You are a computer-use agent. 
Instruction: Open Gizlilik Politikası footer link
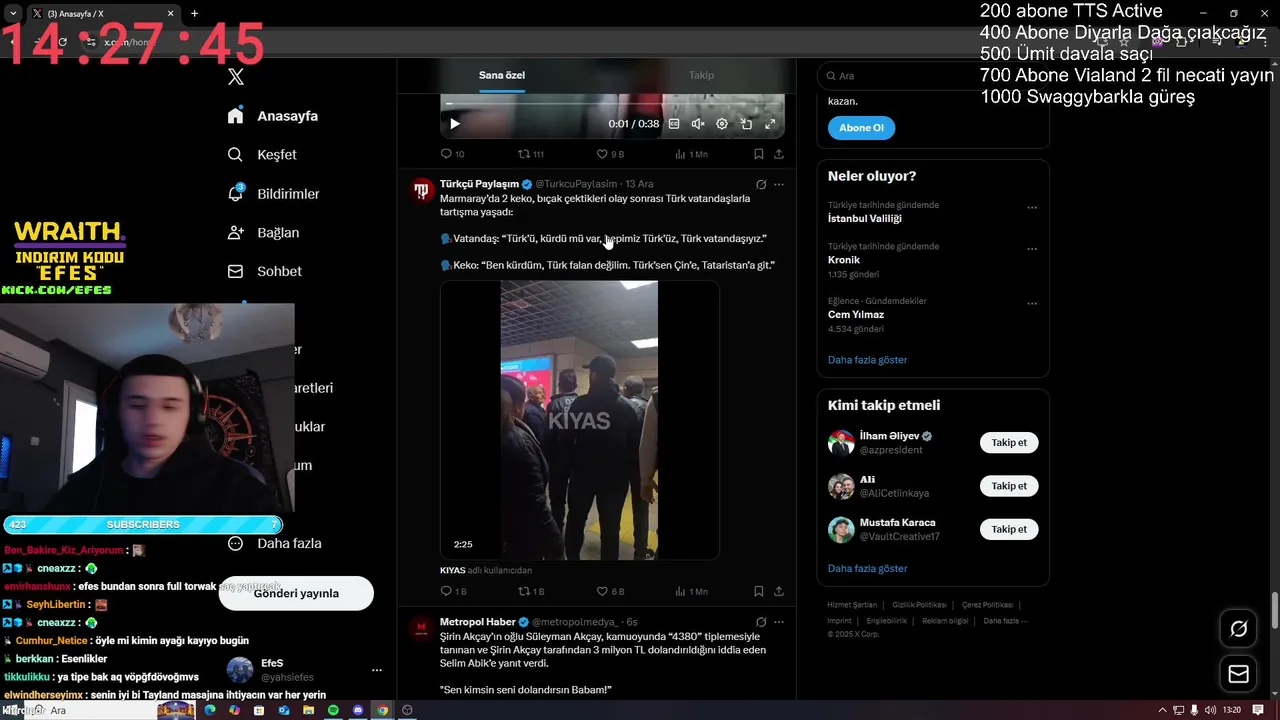919,605
